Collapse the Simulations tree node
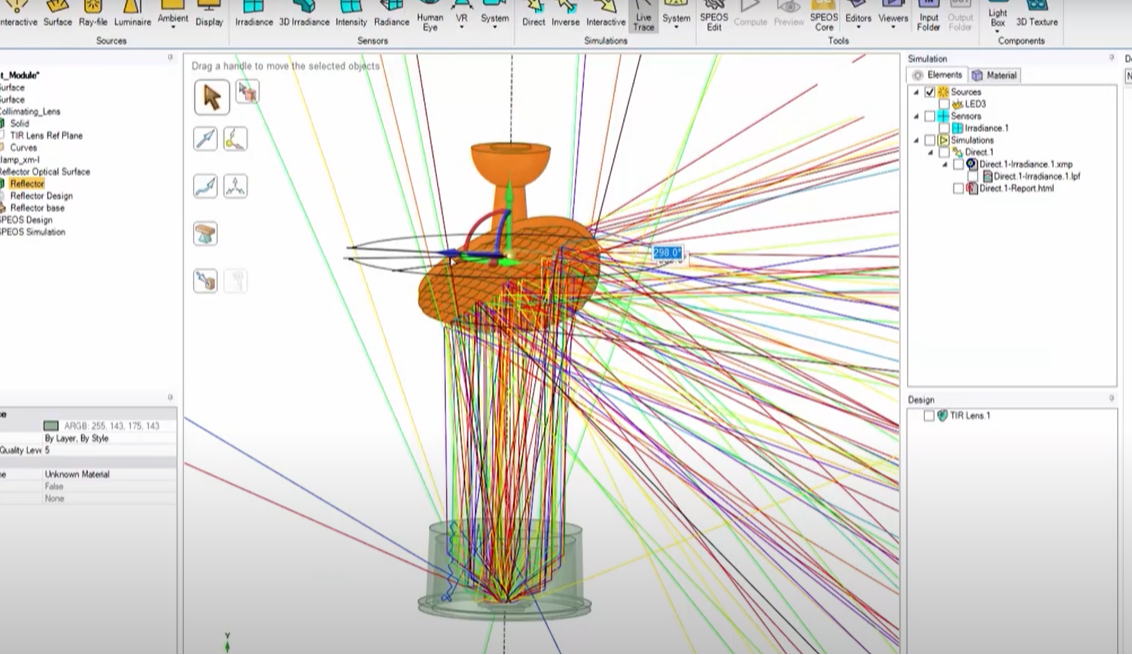This screenshot has height=655, width=1132. [x=916, y=141]
